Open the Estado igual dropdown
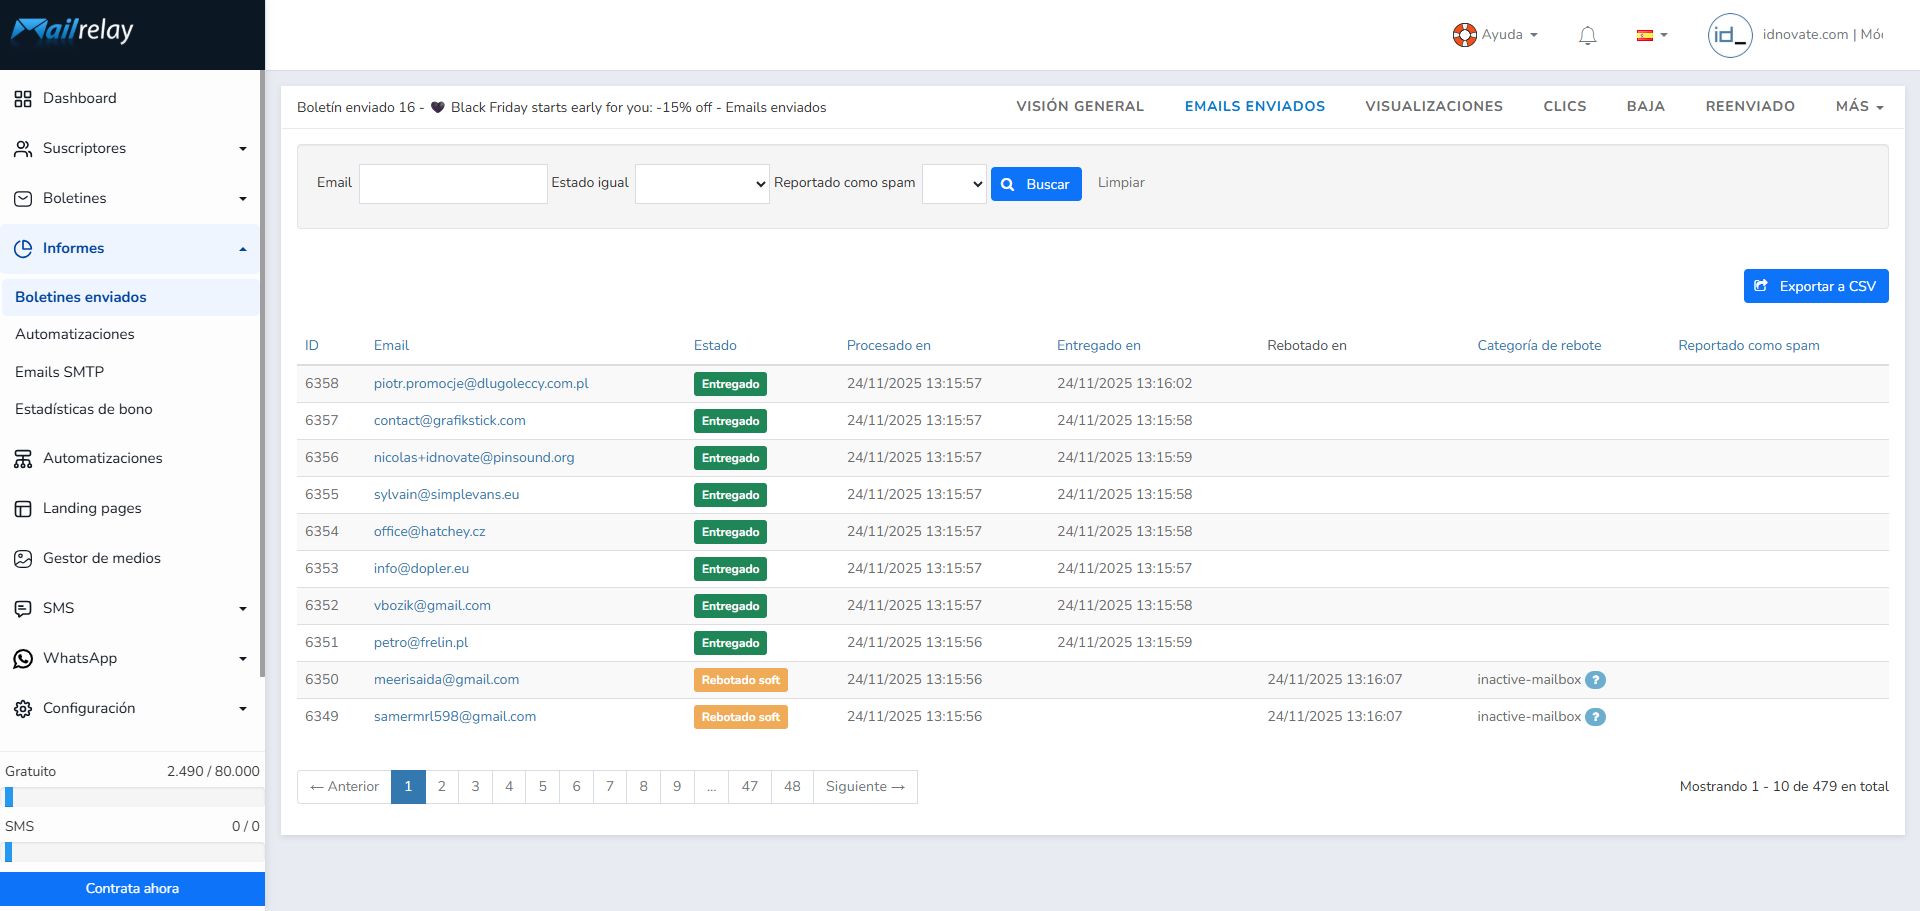This screenshot has height=911, width=1920. coord(702,184)
